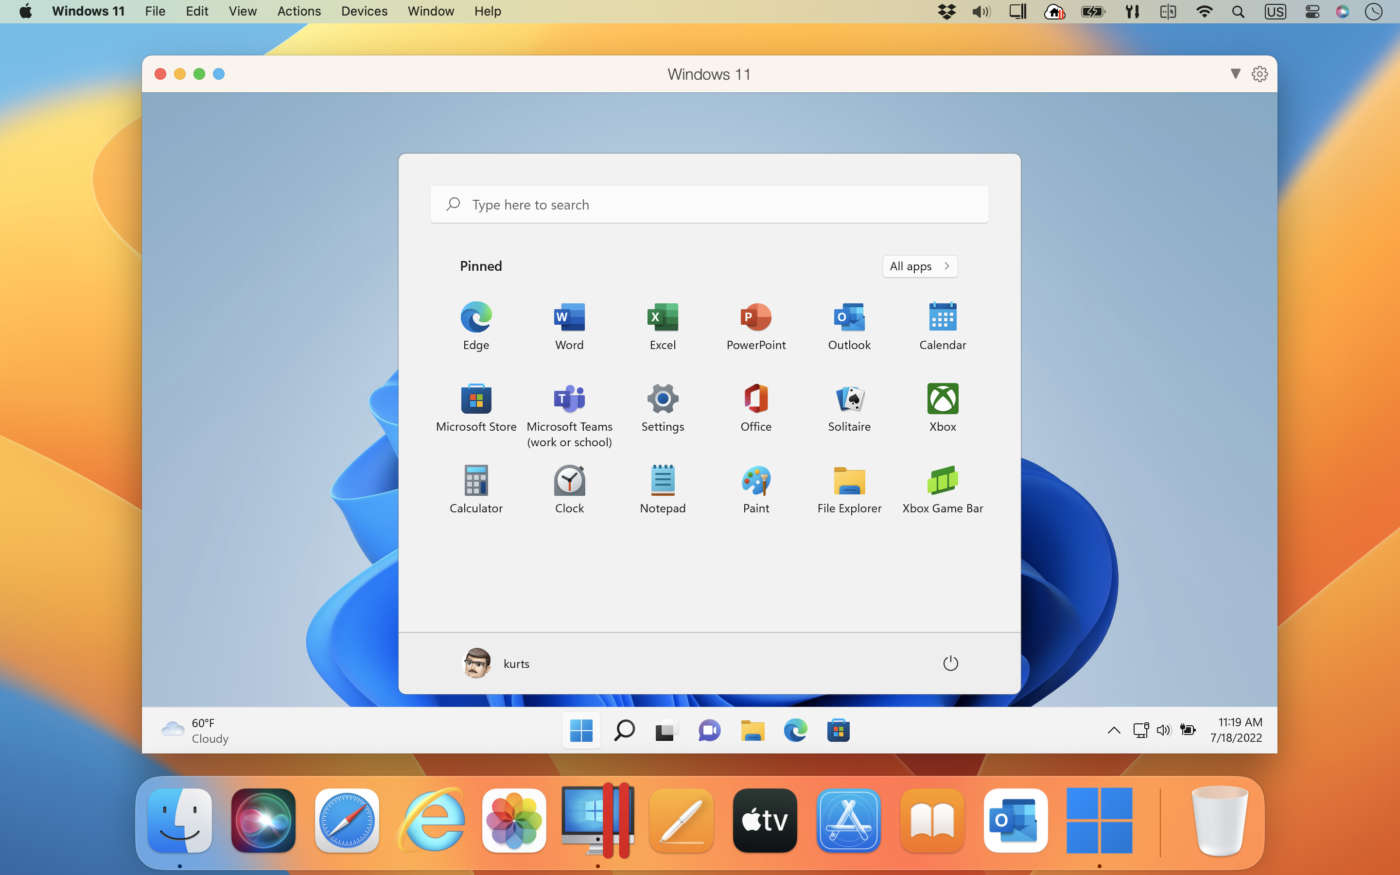Open Xbox Game Bar app
This screenshot has height=875, width=1400.
coord(942,482)
